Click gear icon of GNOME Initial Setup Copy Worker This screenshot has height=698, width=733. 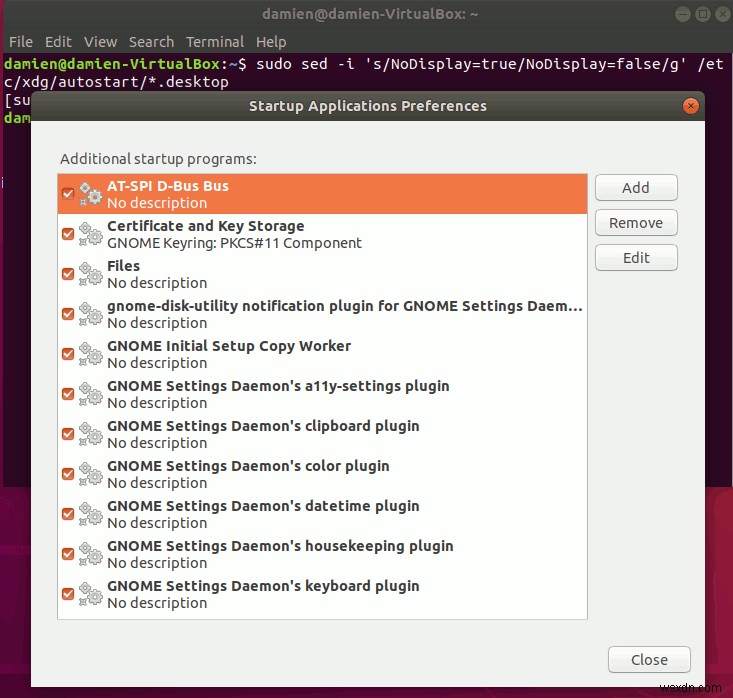tap(90, 354)
